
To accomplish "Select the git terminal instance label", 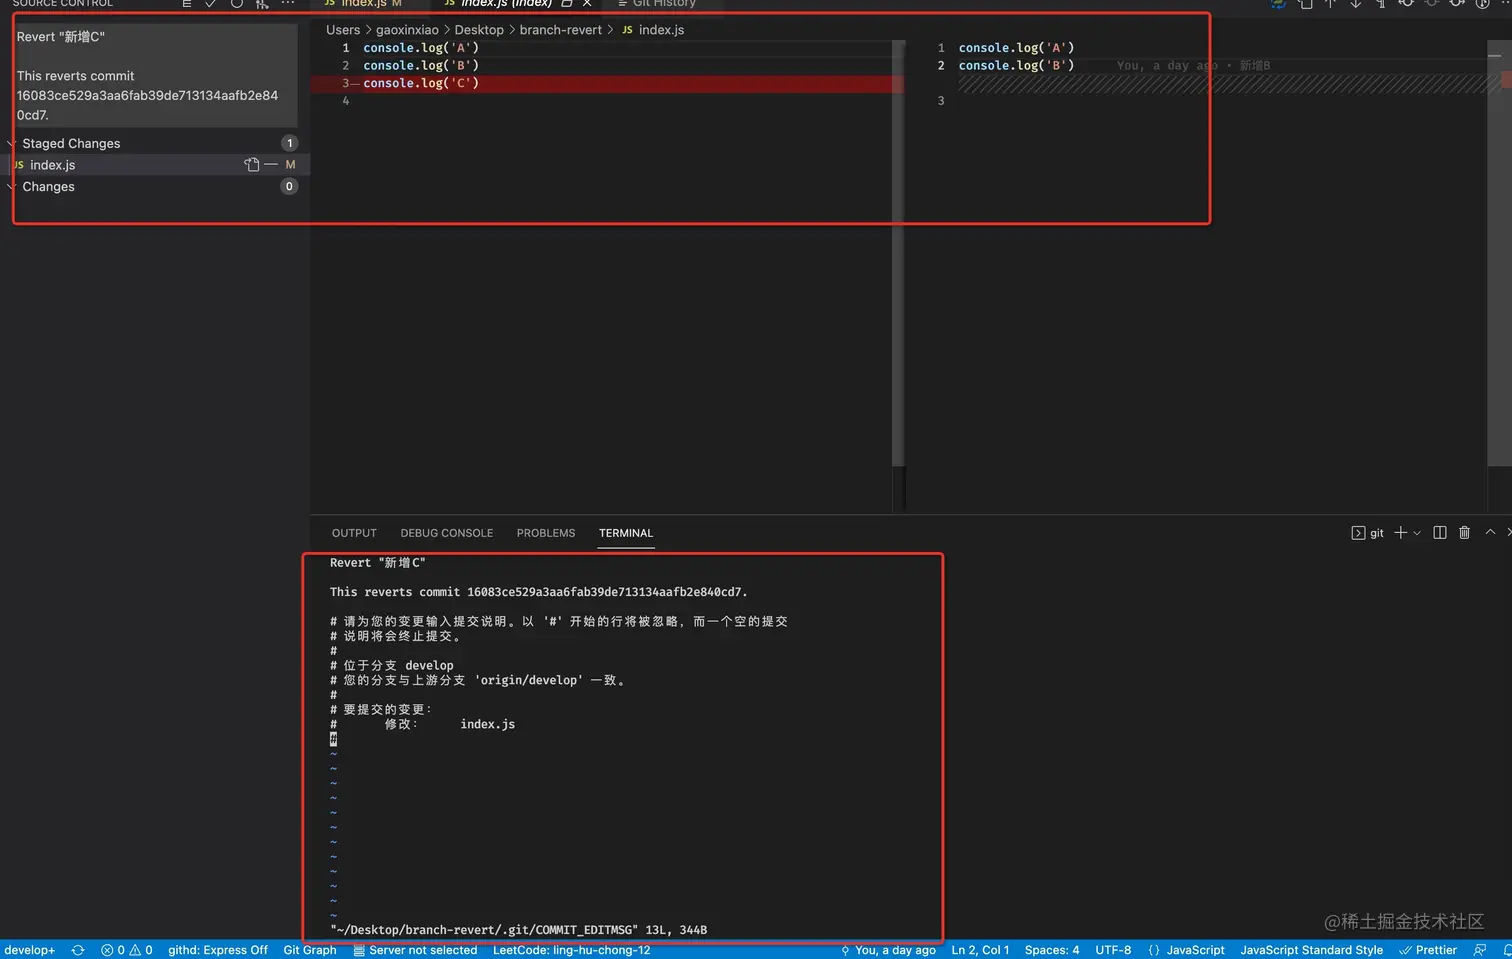I will [1368, 533].
